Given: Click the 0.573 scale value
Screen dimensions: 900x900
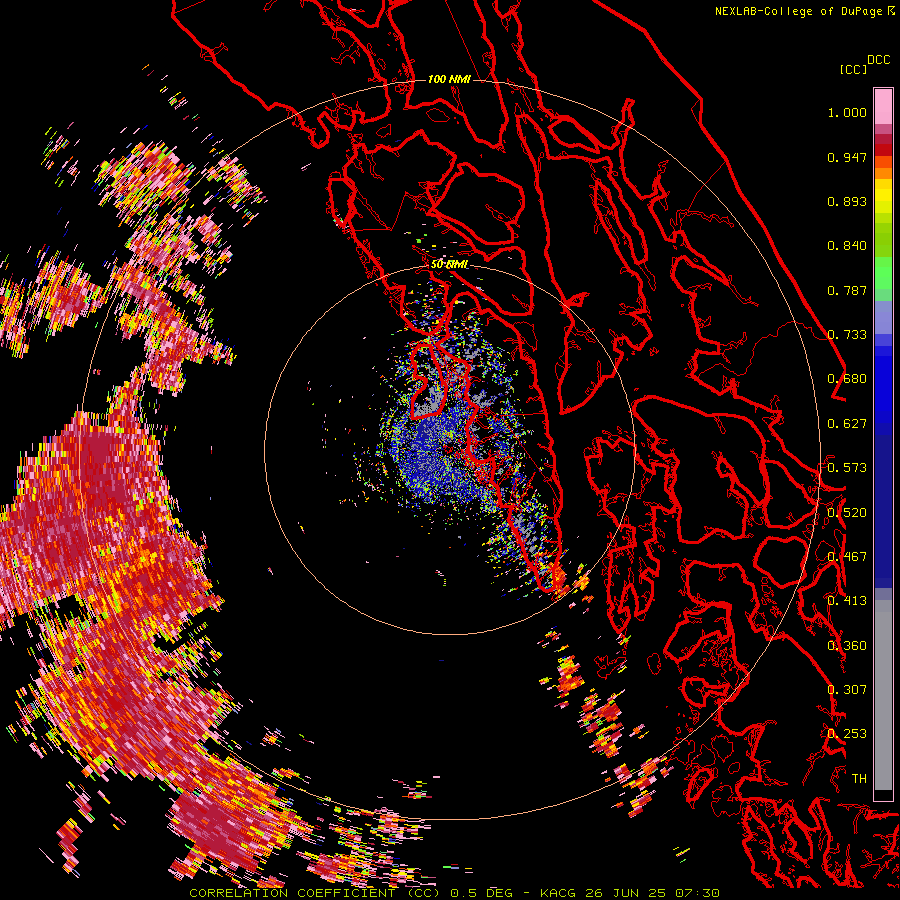Looking at the screenshot, I should [847, 468].
